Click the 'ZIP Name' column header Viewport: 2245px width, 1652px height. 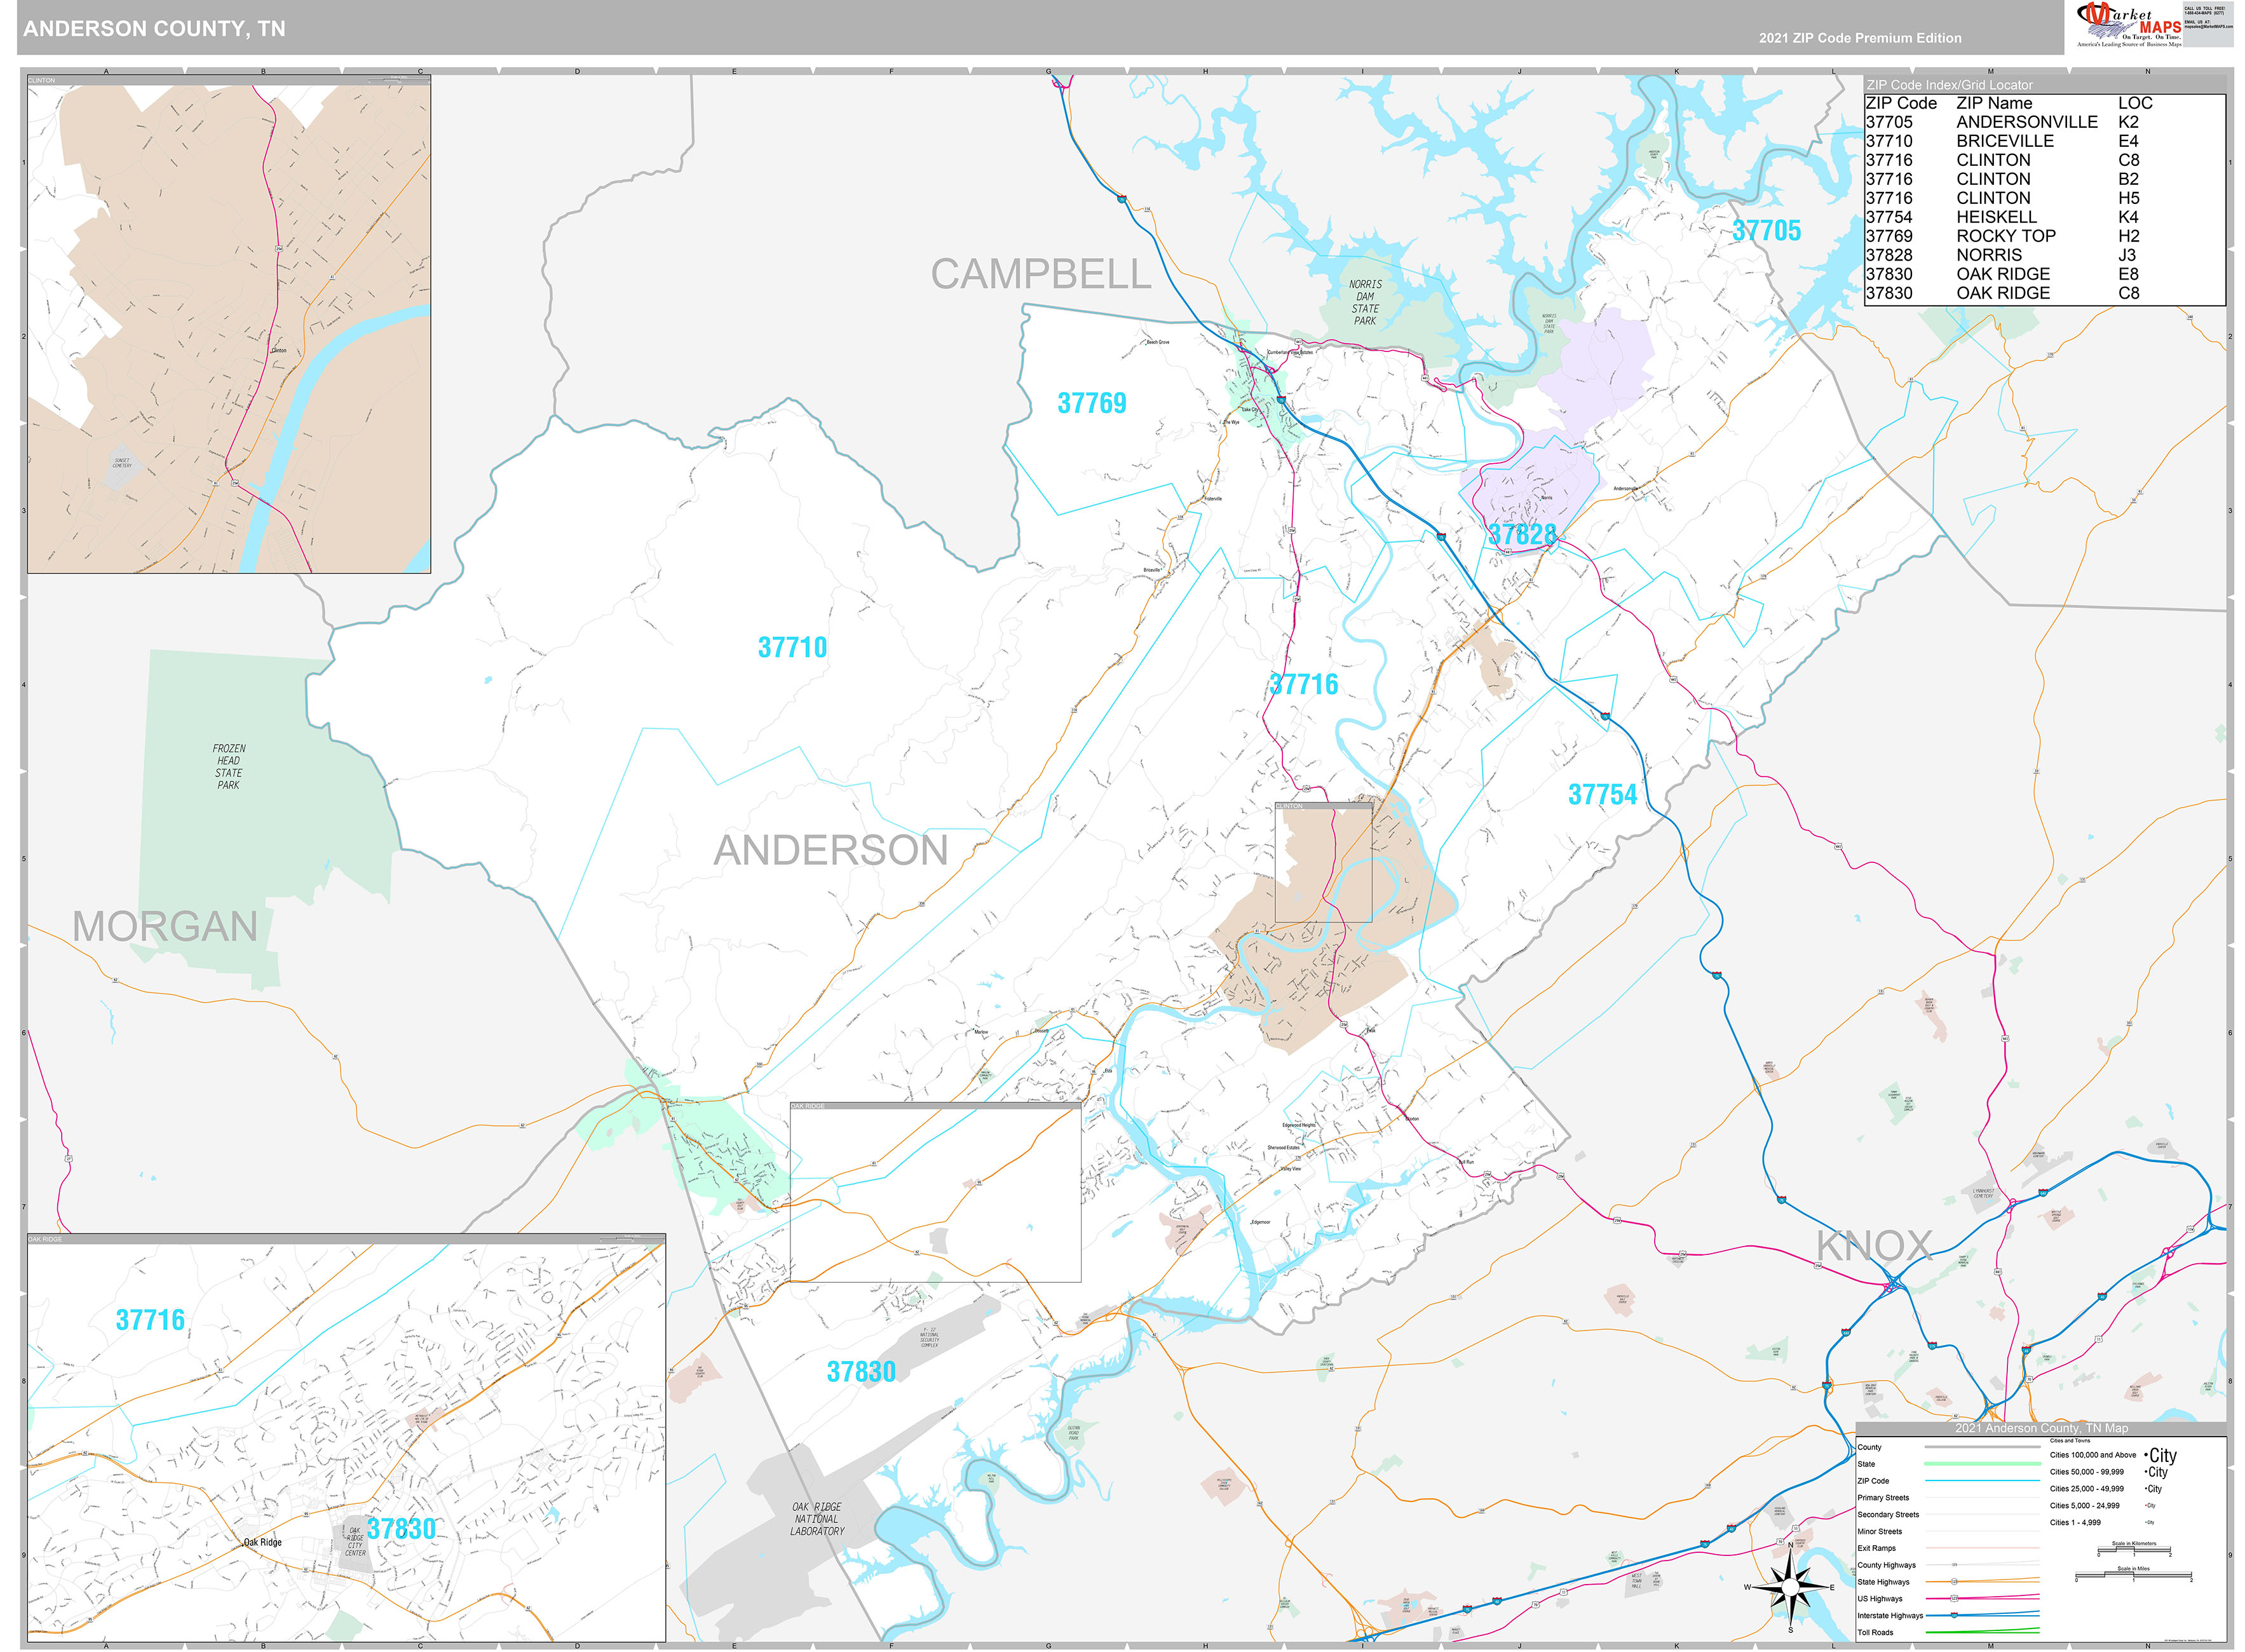coord(1994,103)
